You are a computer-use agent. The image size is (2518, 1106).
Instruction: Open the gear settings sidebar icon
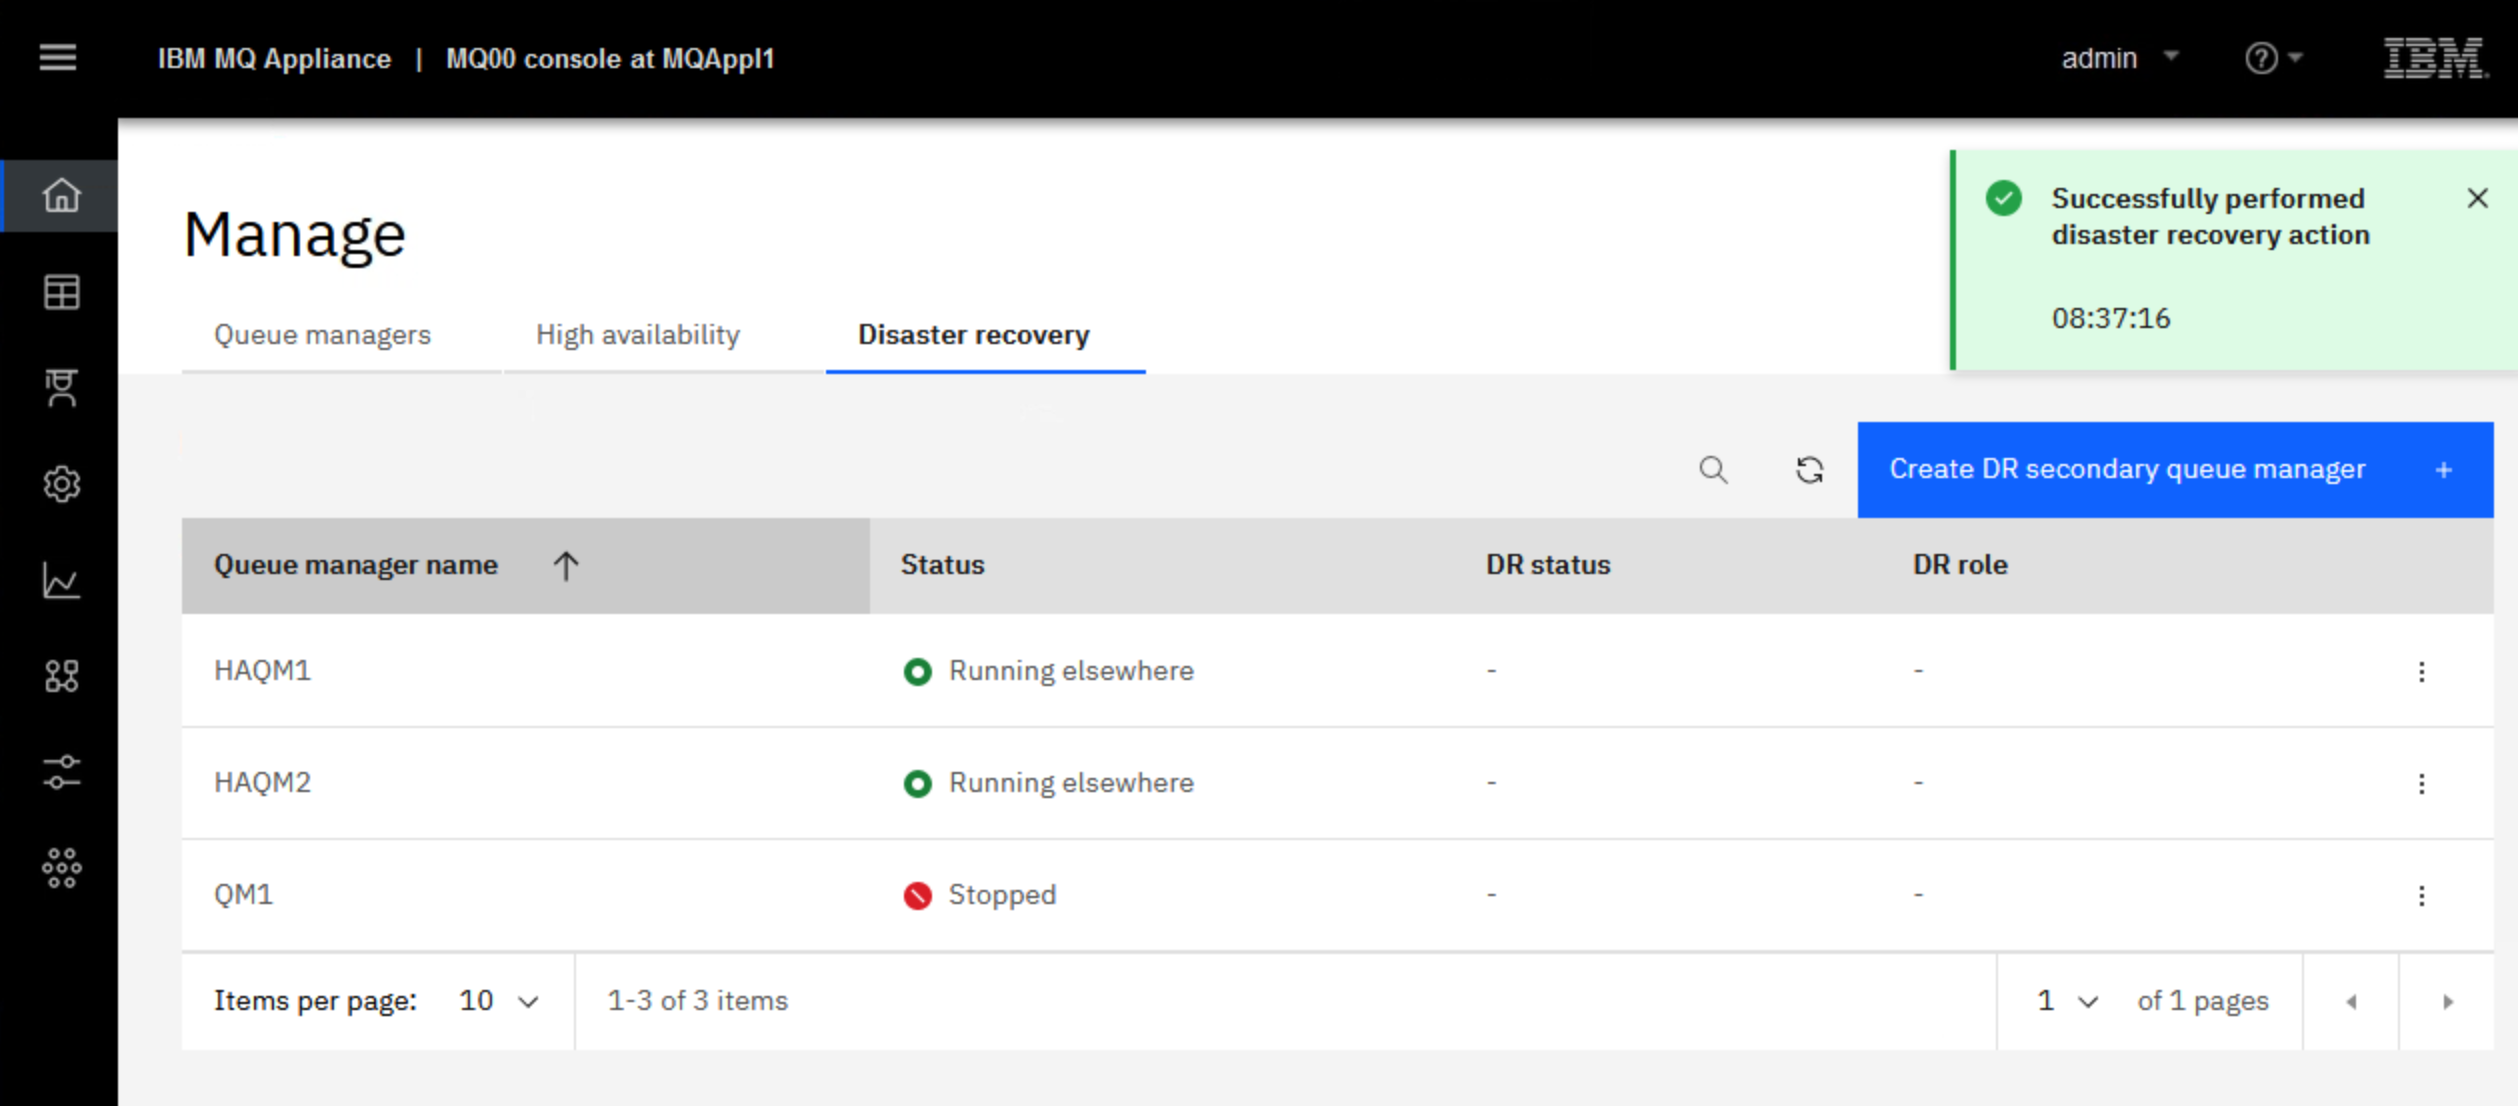pos(61,484)
